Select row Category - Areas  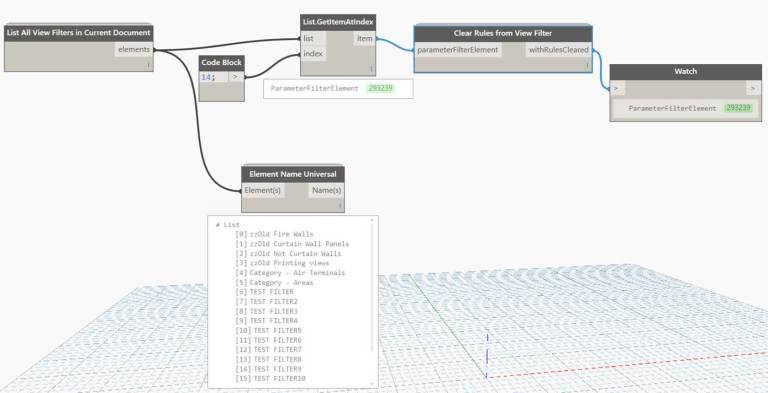[x=274, y=283]
